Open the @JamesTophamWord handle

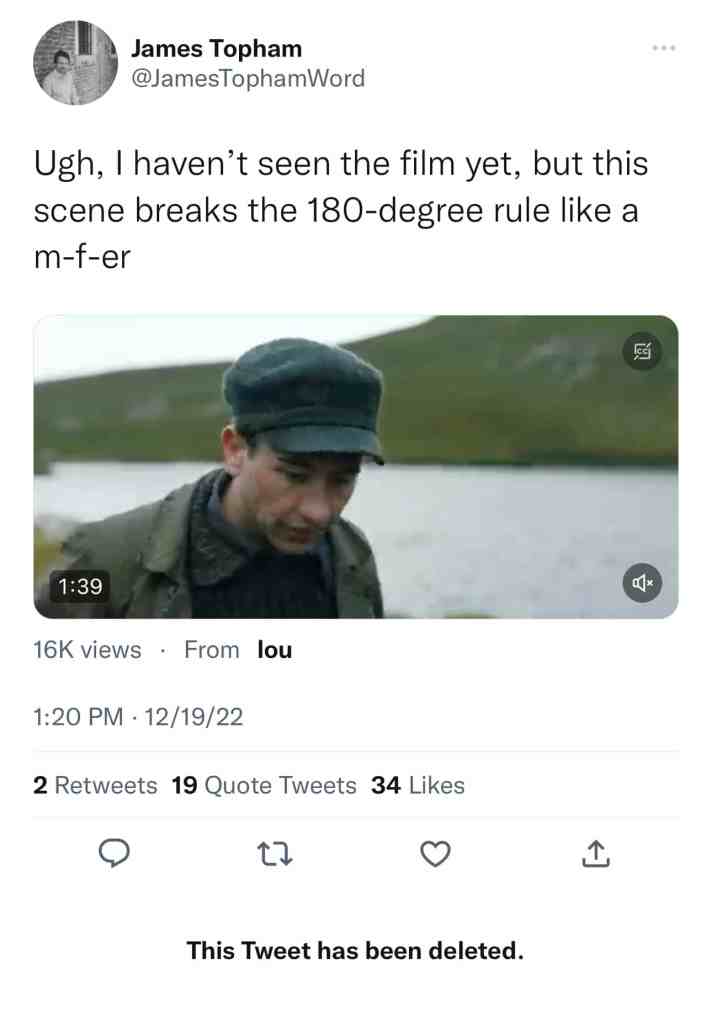pyautogui.click(x=248, y=79)
